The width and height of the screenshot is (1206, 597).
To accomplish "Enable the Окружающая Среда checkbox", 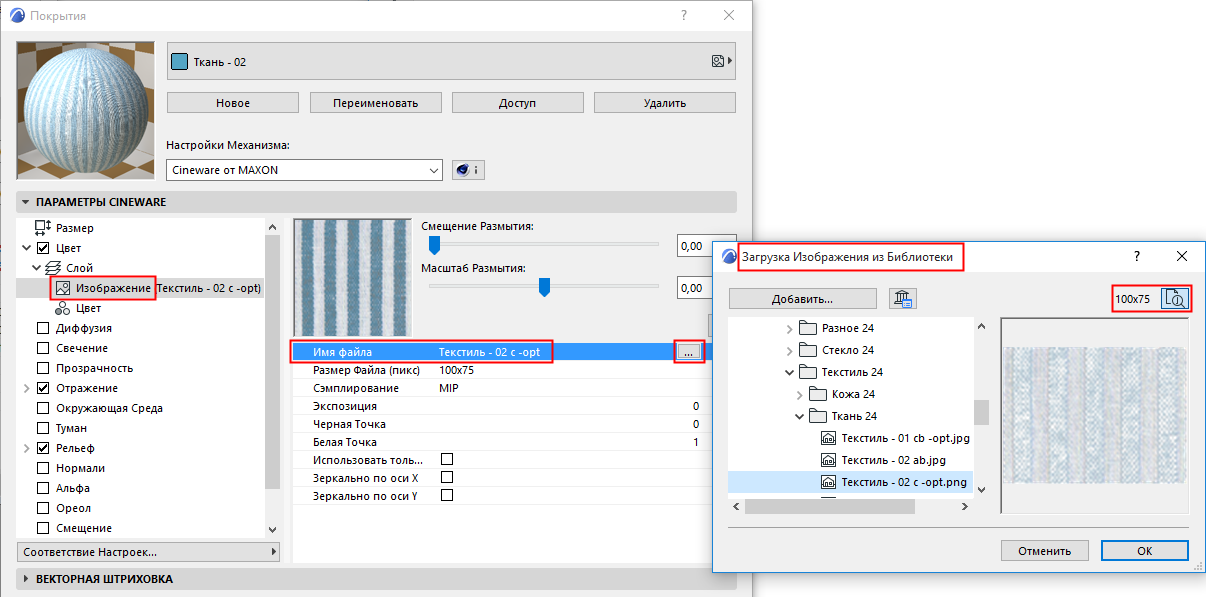I will click(x=43, y=408).
